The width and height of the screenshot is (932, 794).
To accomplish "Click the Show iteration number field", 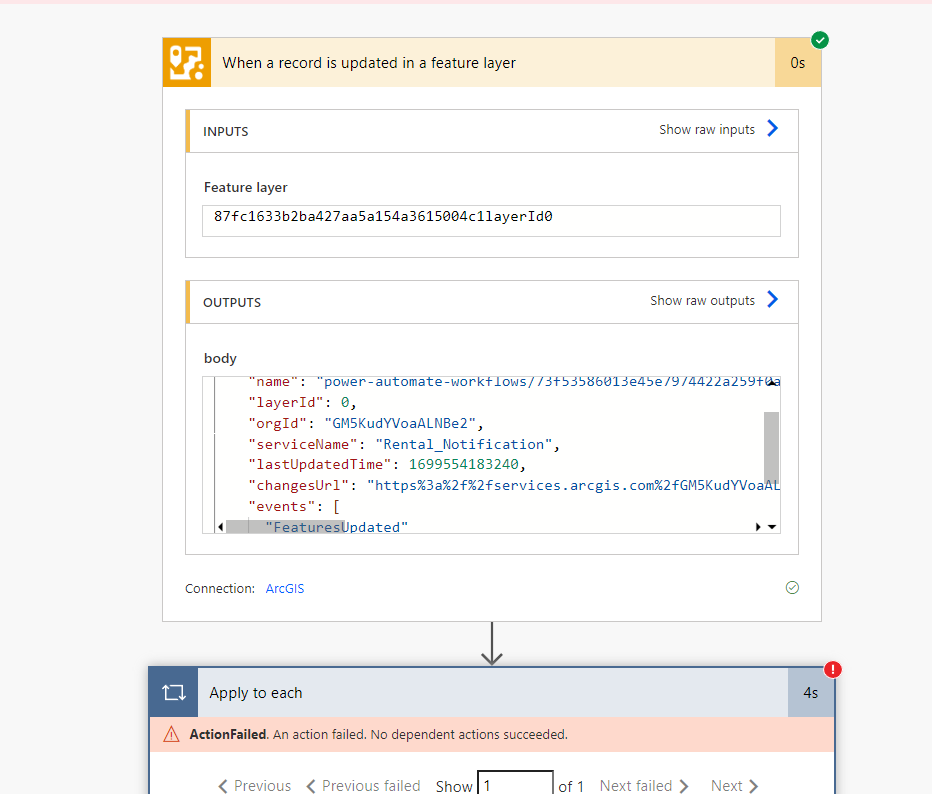I will (515, 785).
